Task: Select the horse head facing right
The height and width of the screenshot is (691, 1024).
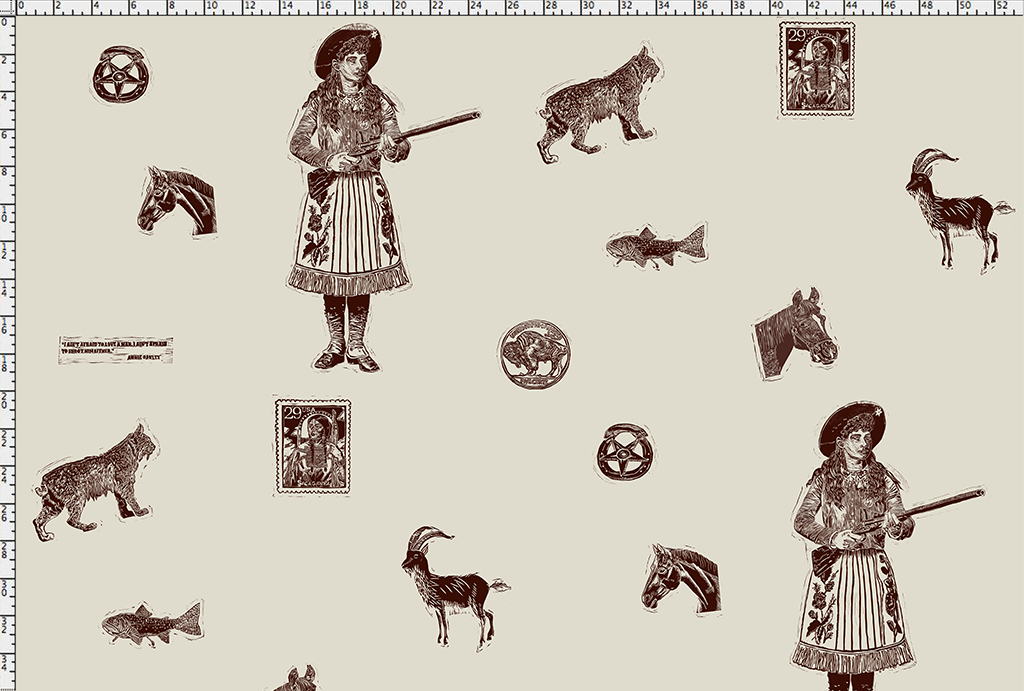Action: point(794,334)
